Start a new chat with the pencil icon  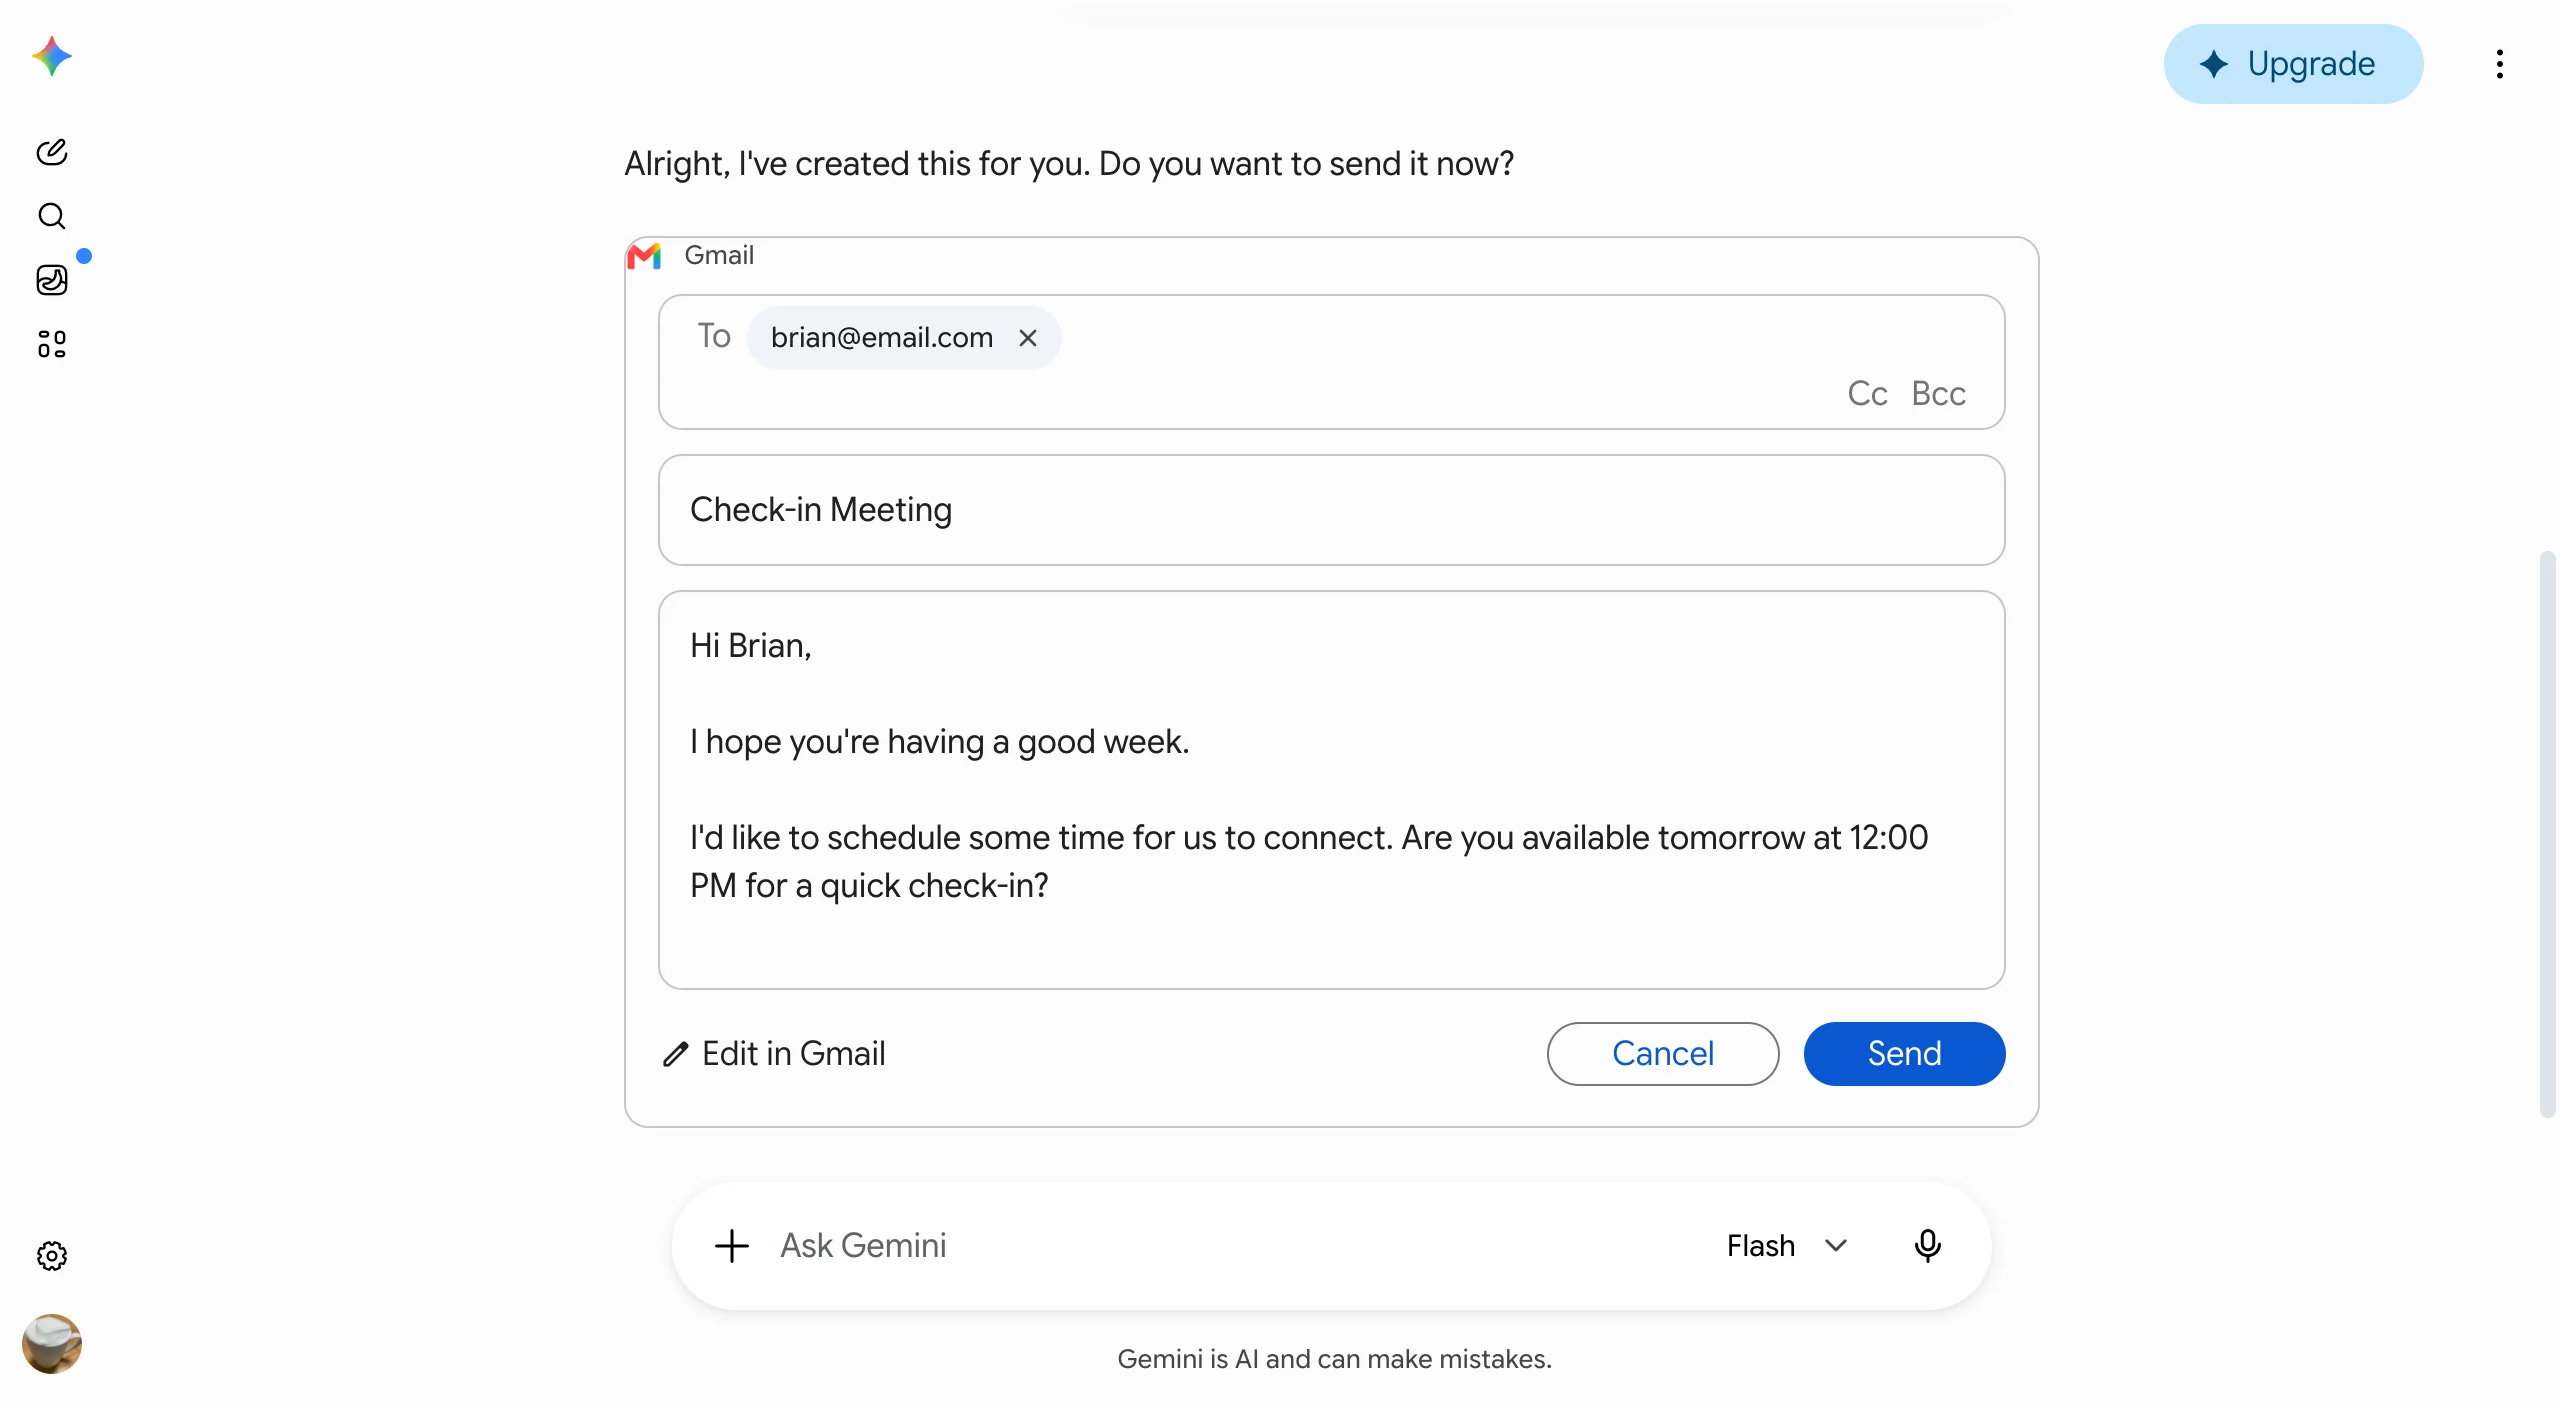52,152
